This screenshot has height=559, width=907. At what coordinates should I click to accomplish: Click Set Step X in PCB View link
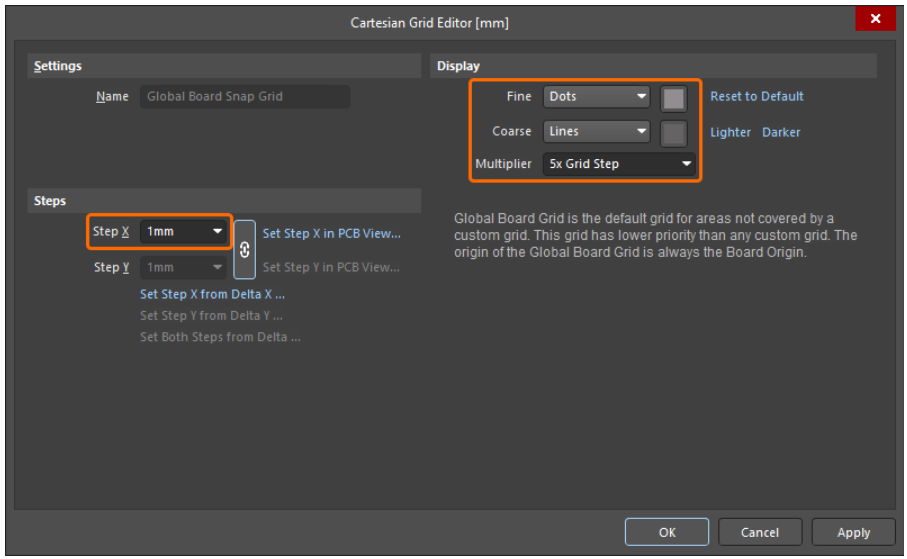[x=331, y=233]
